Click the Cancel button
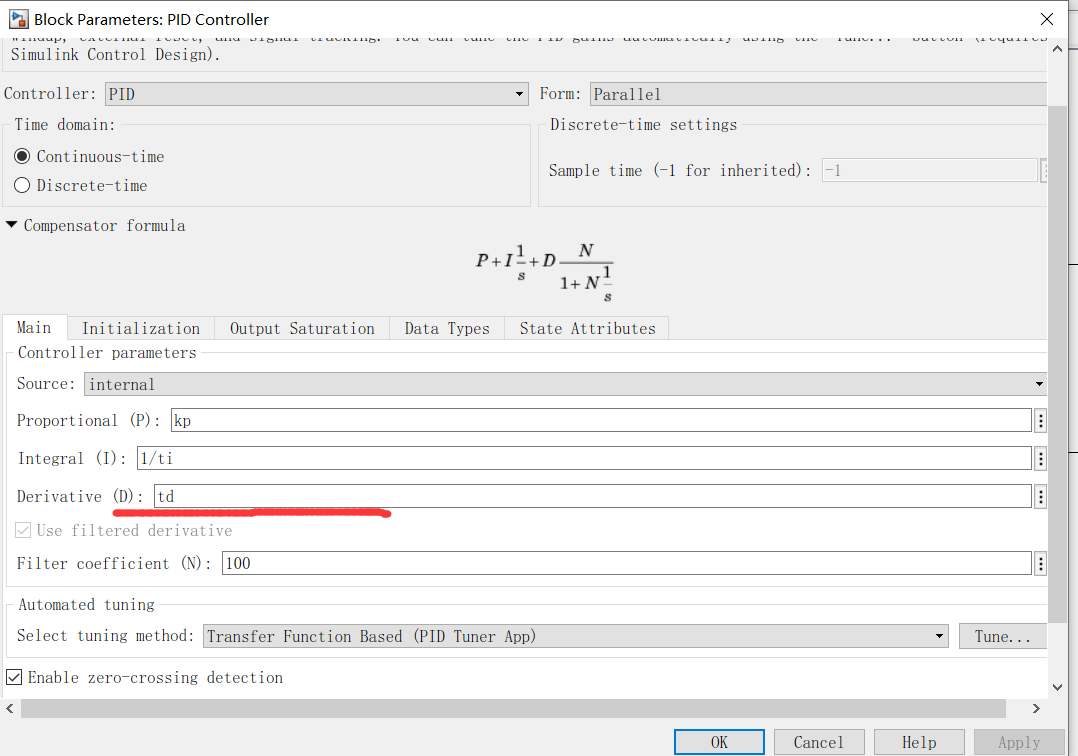 (x=819, y=742)
